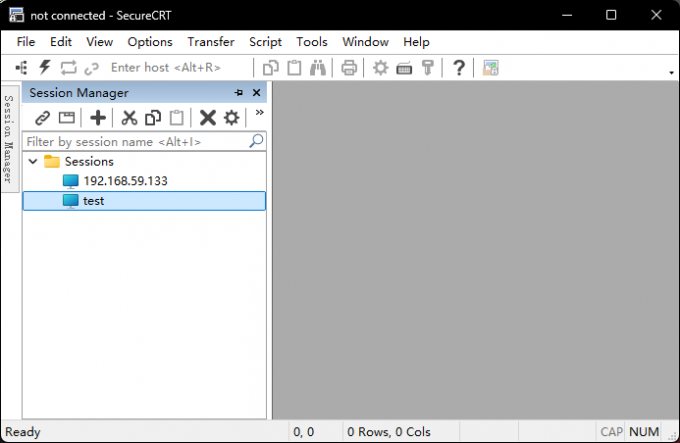Click the vertical Session Manager side tab
The width and height of the screenshot is (680, 443).
(x=9, y=138)
